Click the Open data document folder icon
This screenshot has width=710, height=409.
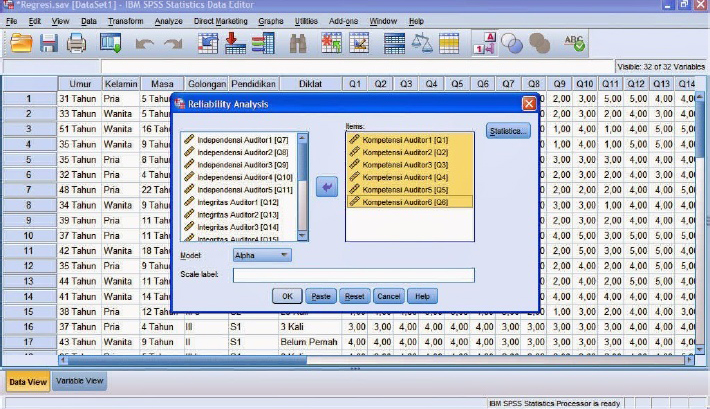click(x=21, y=43)
